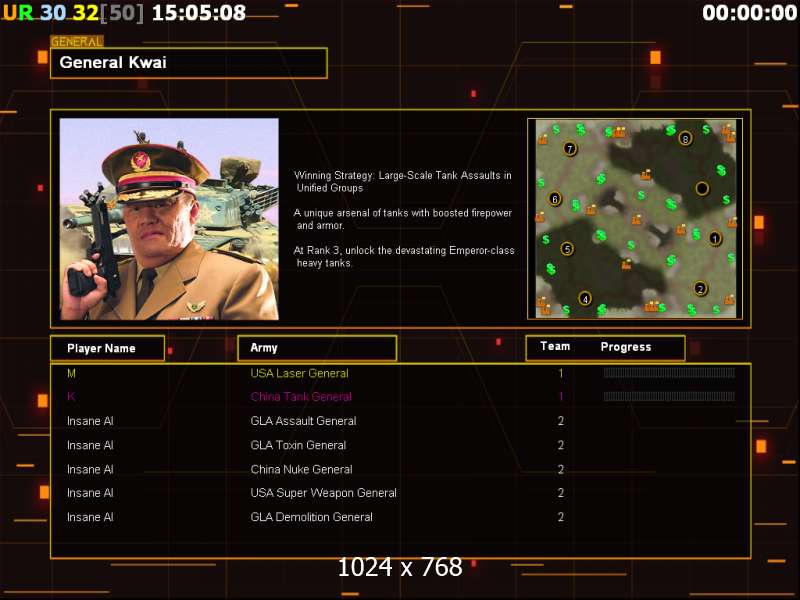Click the Team column header label
The image size is (800, 600).
tap(555, 346)
